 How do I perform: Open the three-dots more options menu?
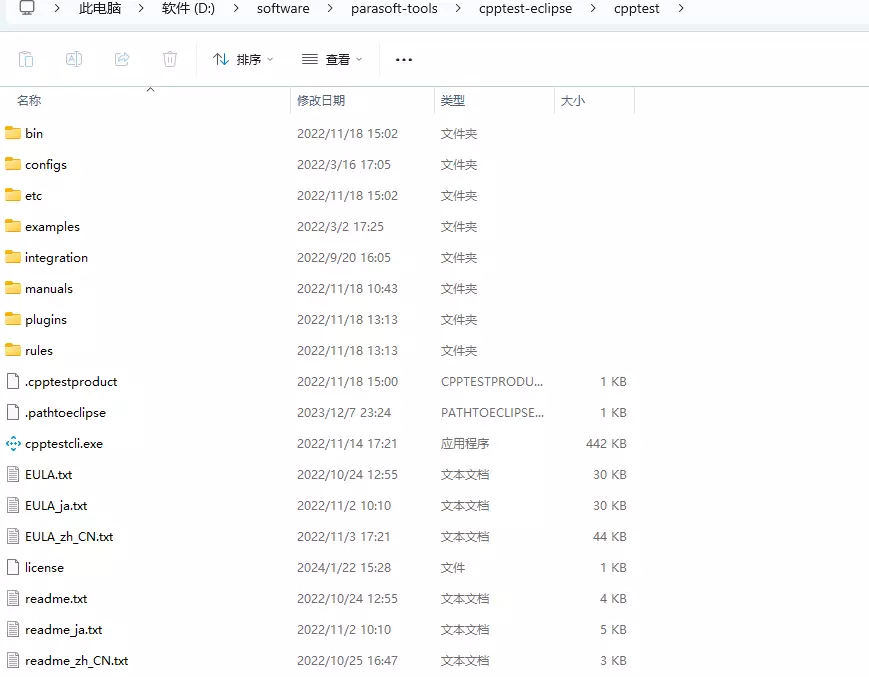[x=404, y=60]
